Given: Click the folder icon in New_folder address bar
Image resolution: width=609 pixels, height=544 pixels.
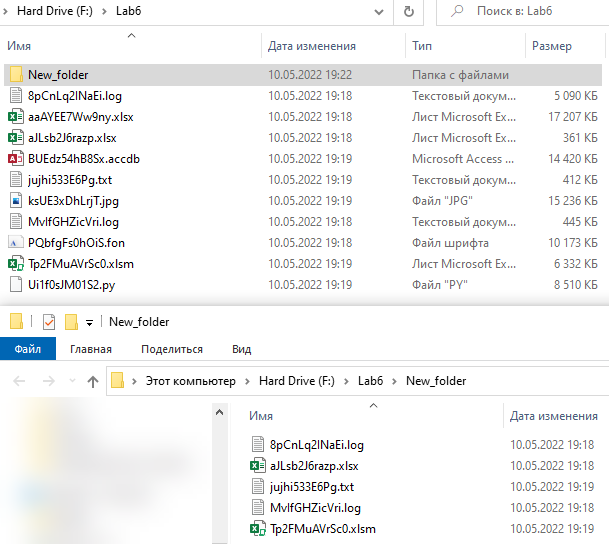Looking at the screenshot, I should 117,381.
